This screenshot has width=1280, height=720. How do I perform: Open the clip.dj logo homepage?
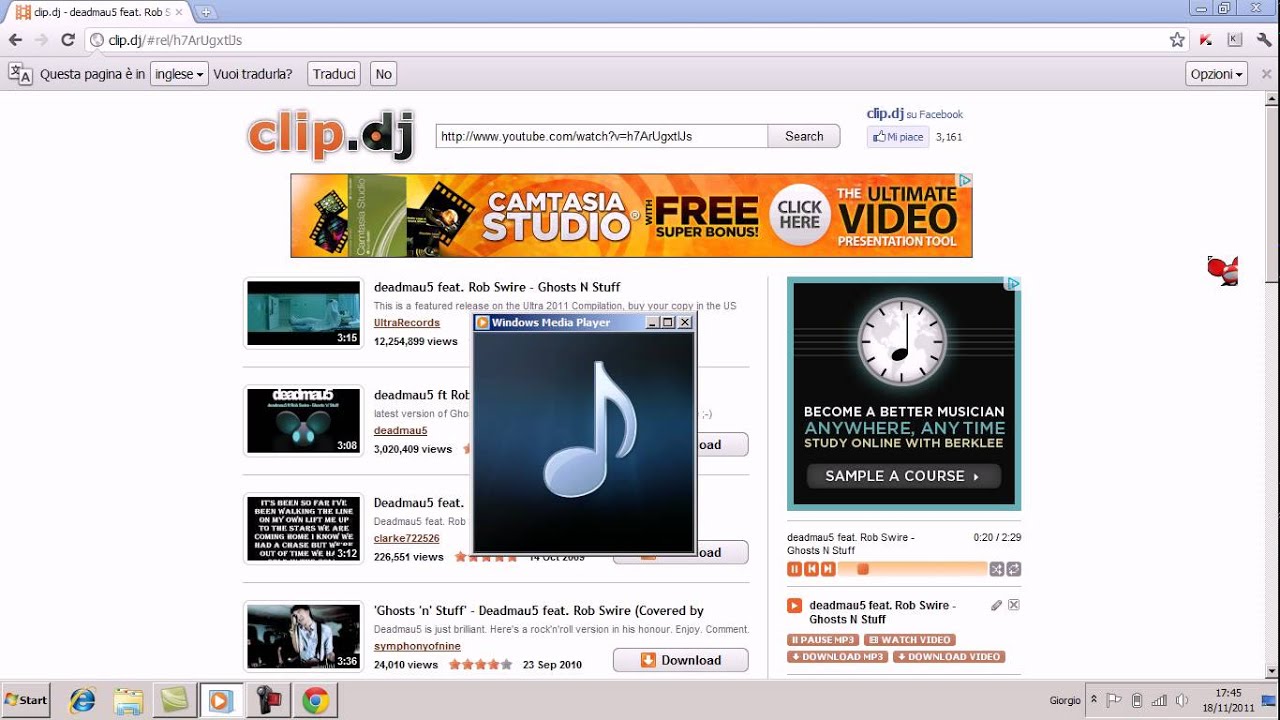coord(331,134)
